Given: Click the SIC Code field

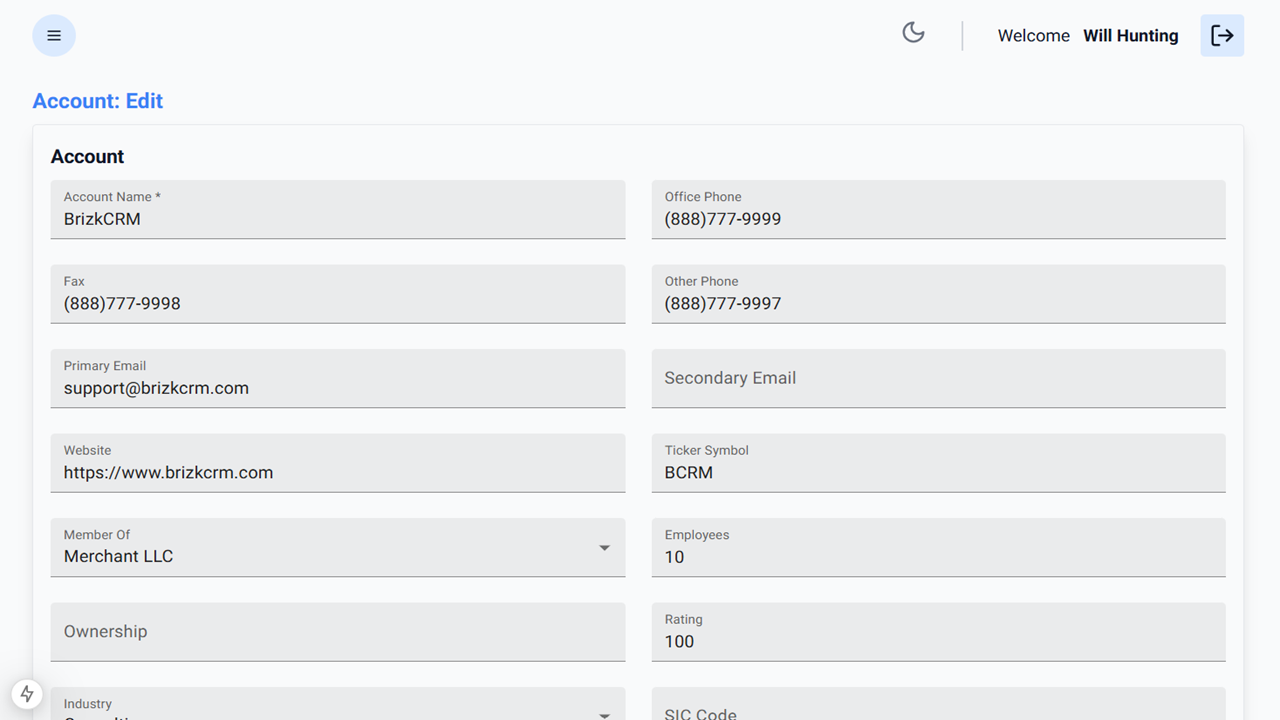Looking at the screenshot, I should [938, 711].
